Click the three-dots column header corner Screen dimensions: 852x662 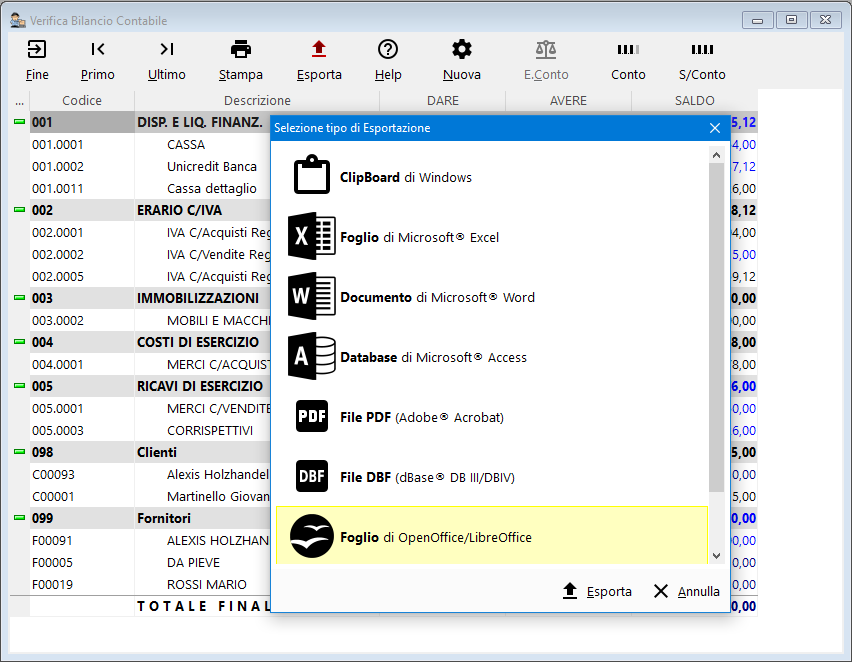click(x=20, y=101)
